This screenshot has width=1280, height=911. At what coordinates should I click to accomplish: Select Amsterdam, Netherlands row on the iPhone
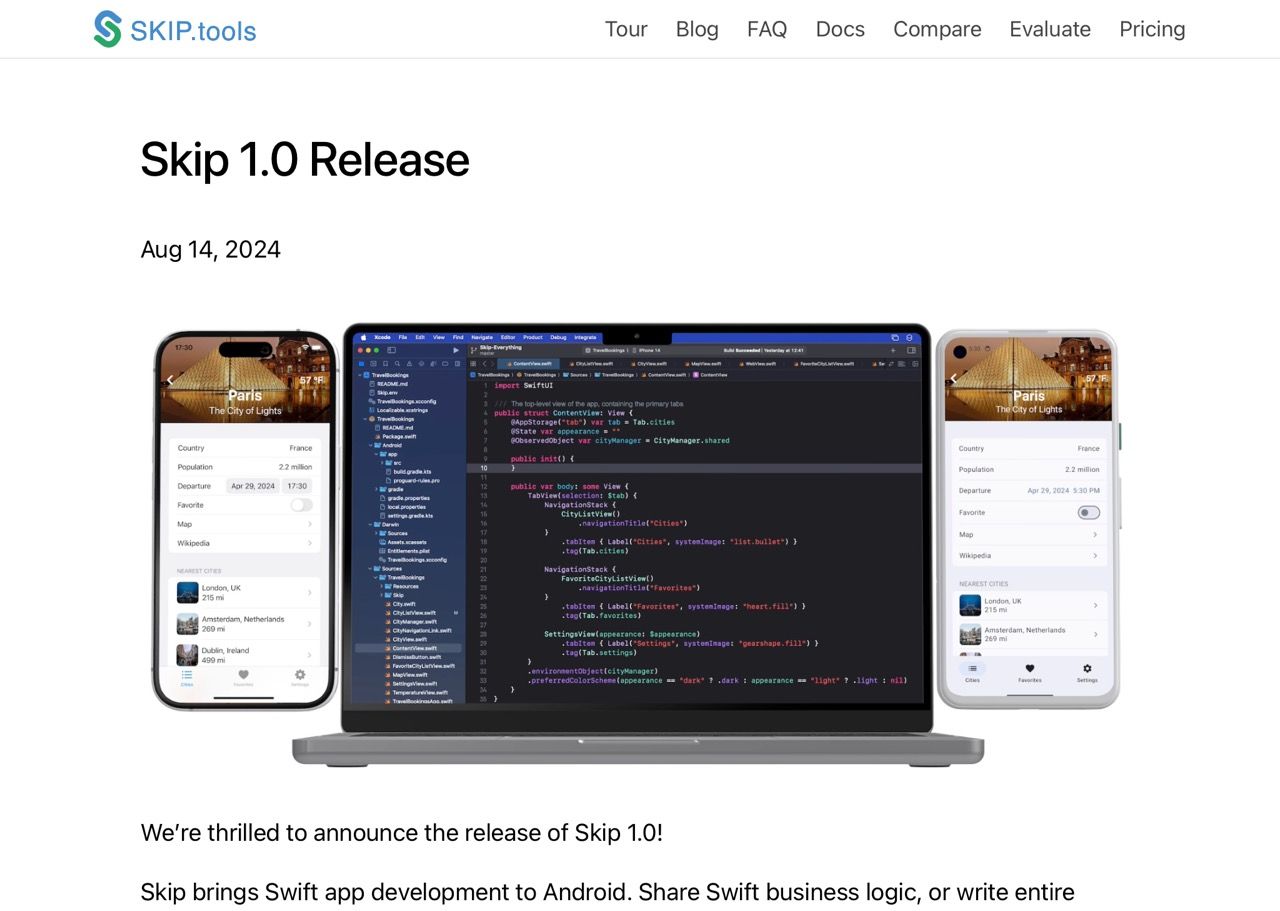coord(245,624)
